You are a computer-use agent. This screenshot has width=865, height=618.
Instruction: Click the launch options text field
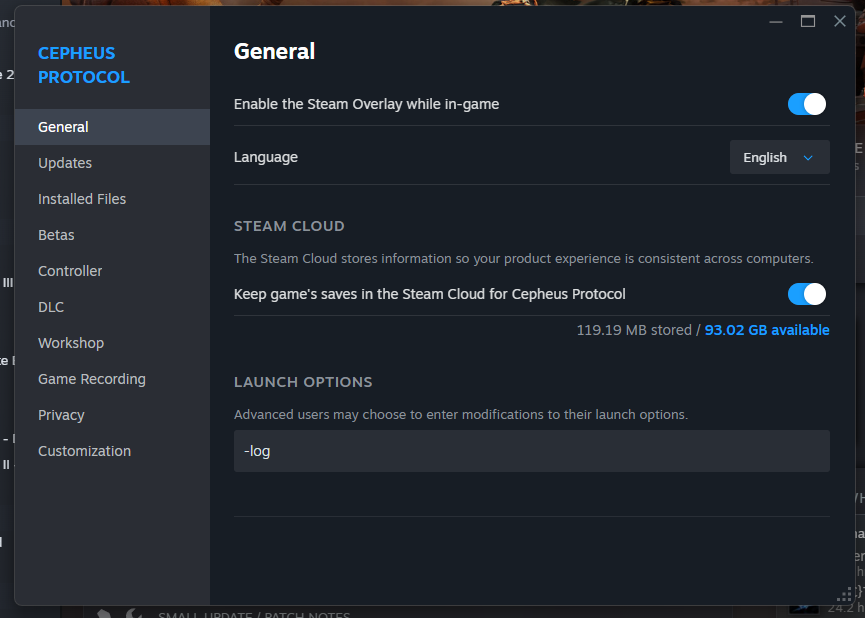tap(531, 451)
